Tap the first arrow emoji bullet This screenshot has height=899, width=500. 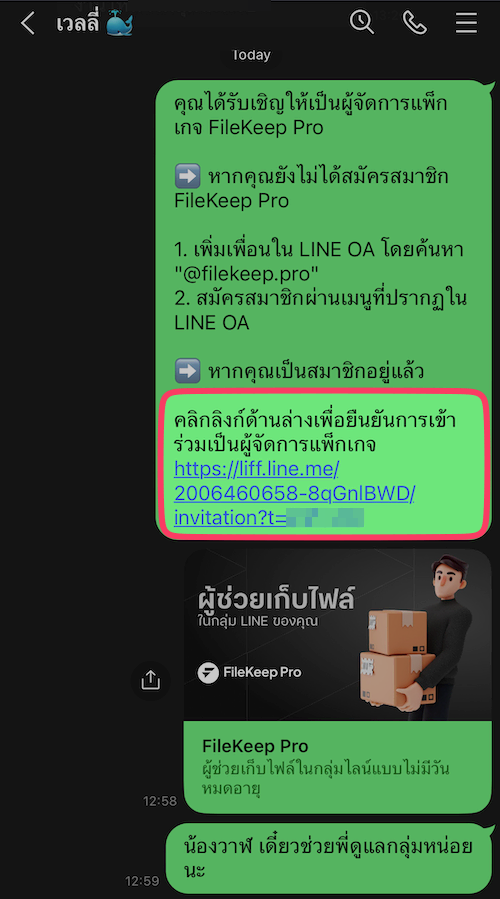click(188, 176)
